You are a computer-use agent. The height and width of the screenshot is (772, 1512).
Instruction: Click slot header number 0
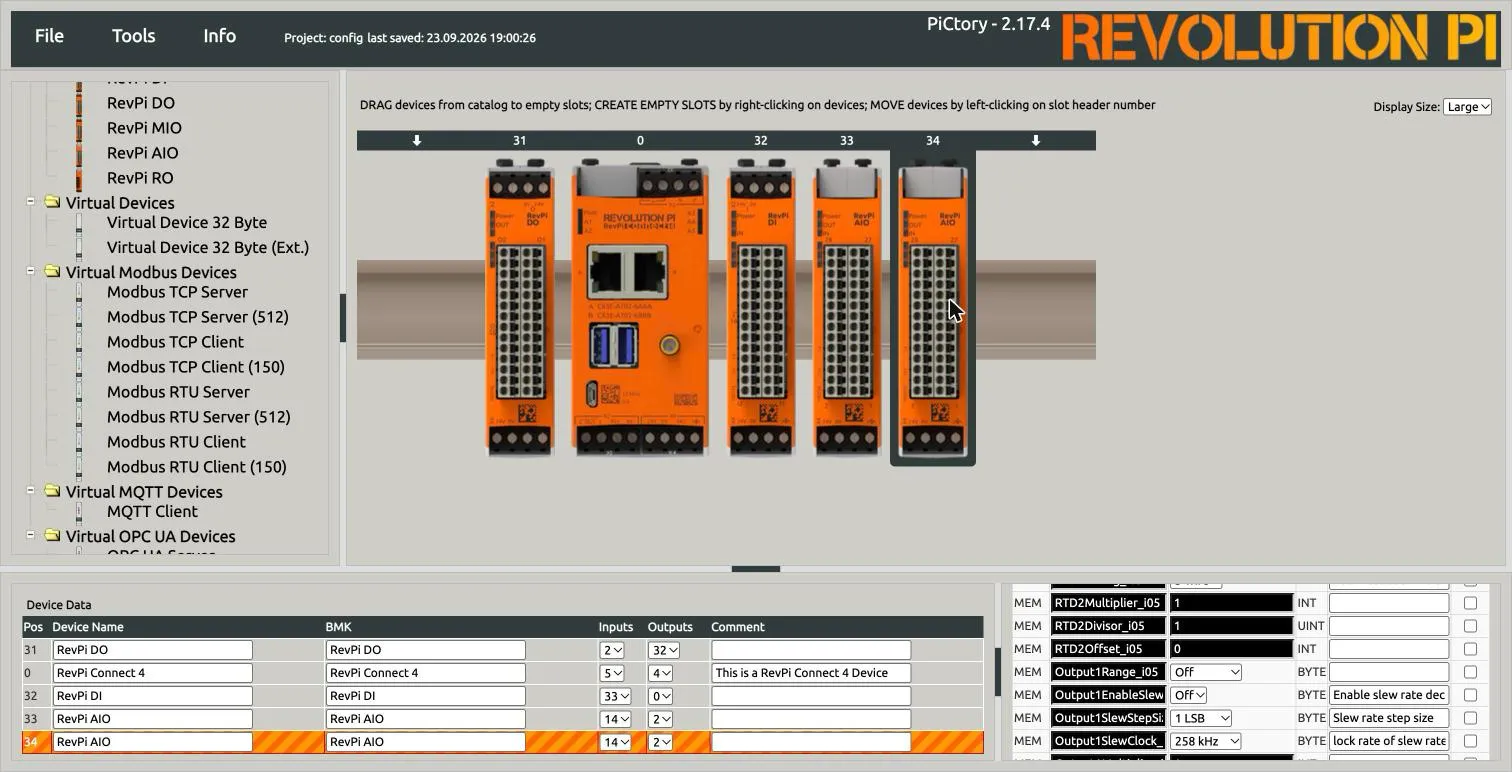tap(640, 141)
